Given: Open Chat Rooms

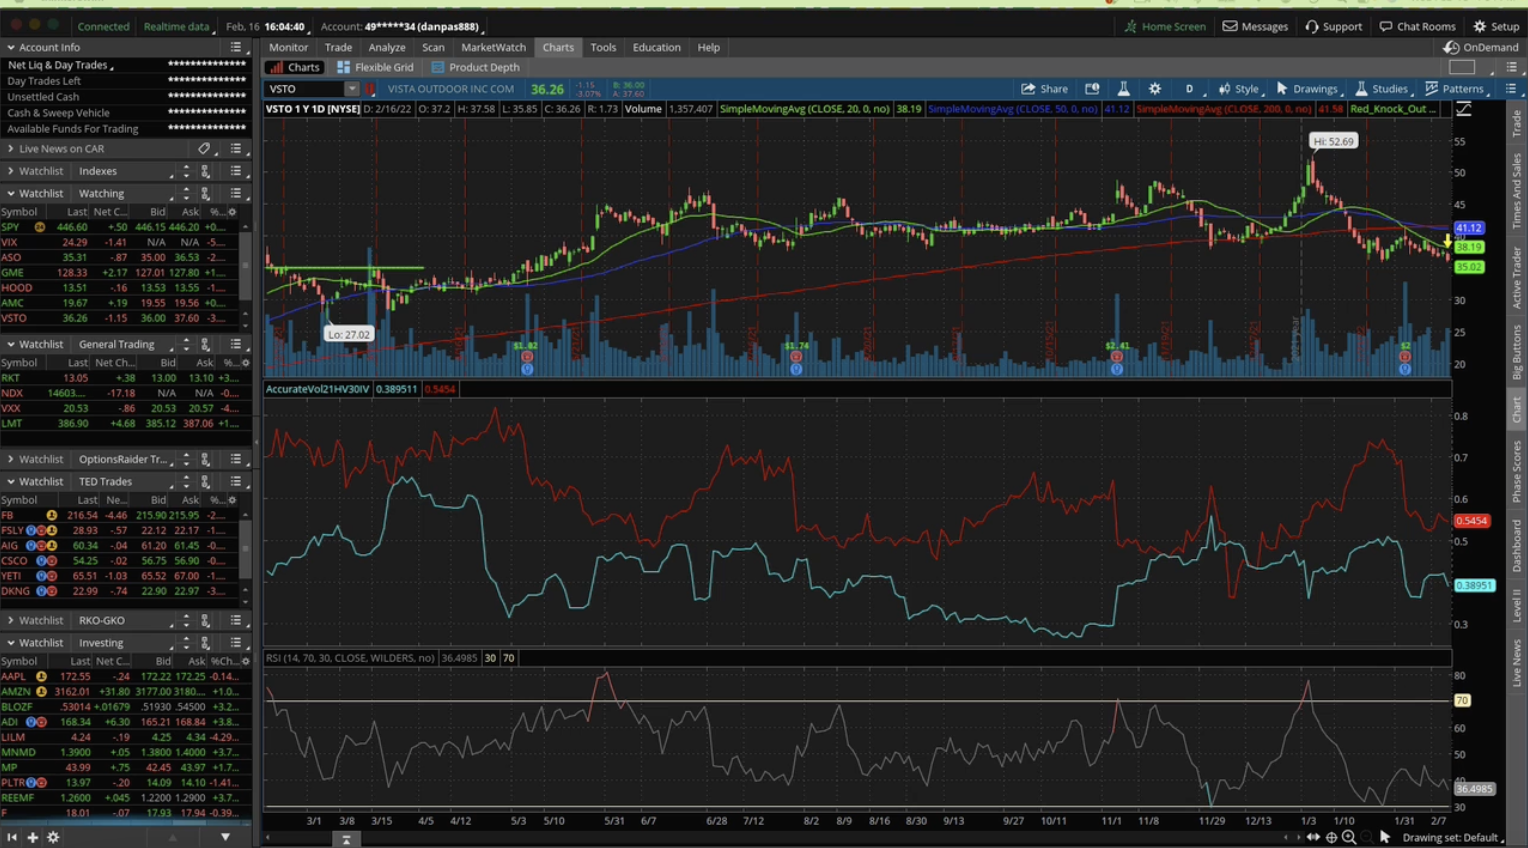Looking at the screenshot, I should [1418, 26].
